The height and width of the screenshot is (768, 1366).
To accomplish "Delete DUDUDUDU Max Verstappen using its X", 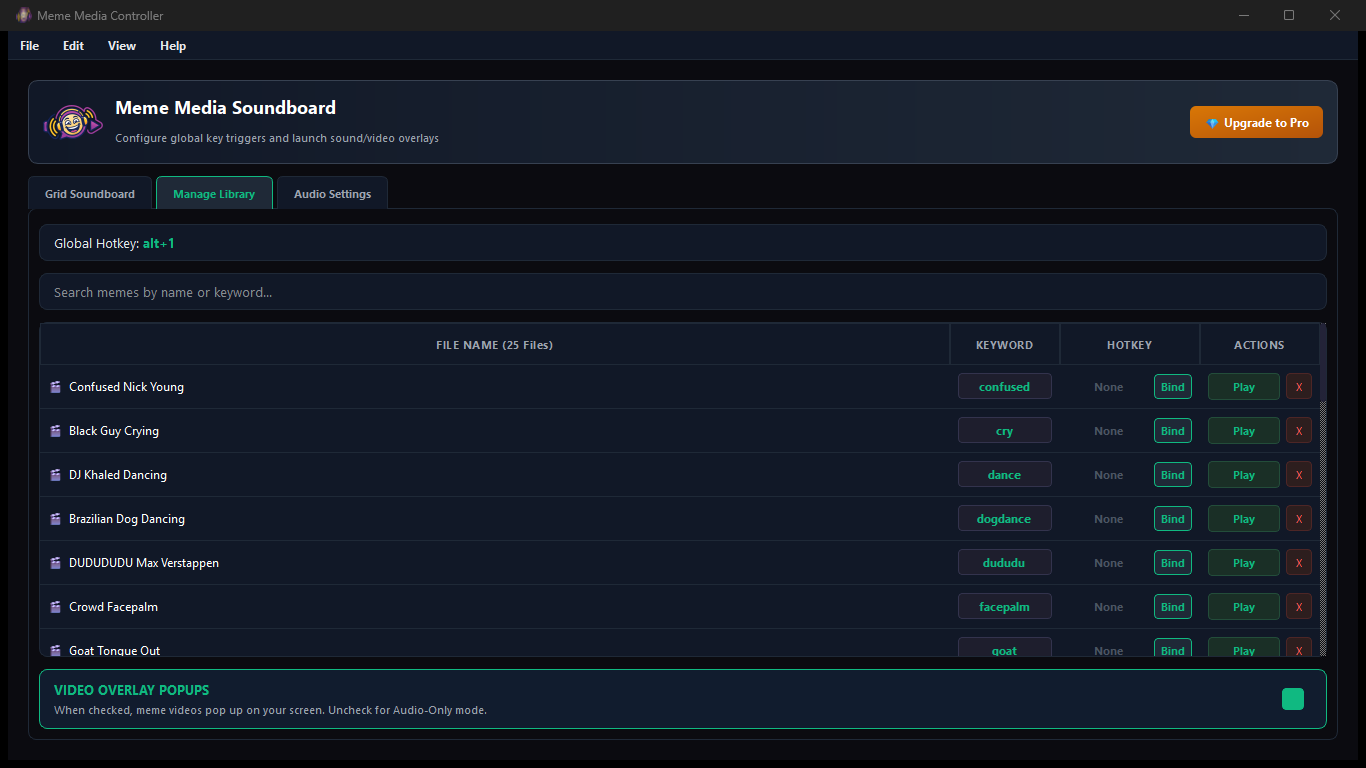I will click(1299, 563).
